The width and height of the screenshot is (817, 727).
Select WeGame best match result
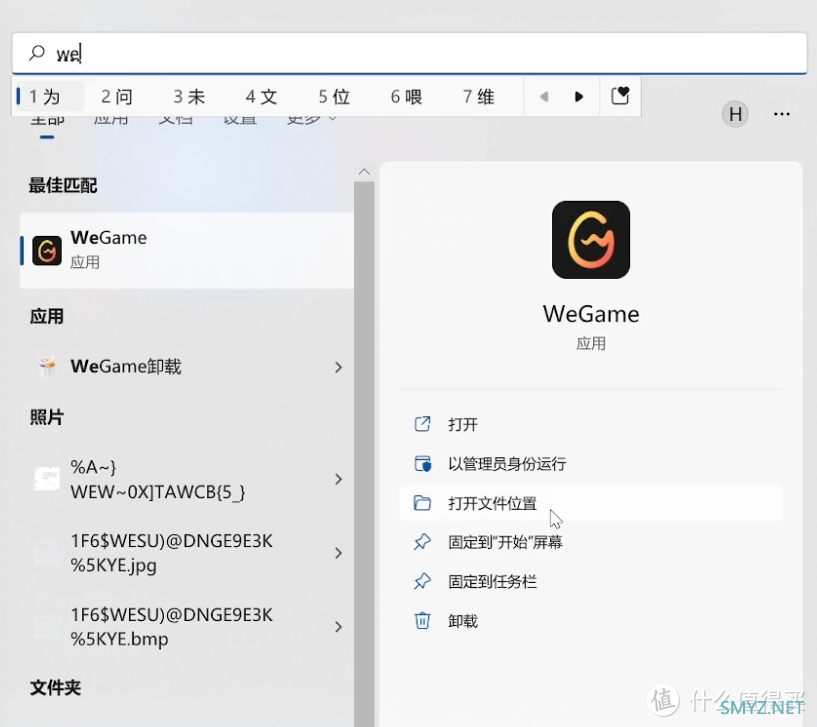tap(187, 250)
